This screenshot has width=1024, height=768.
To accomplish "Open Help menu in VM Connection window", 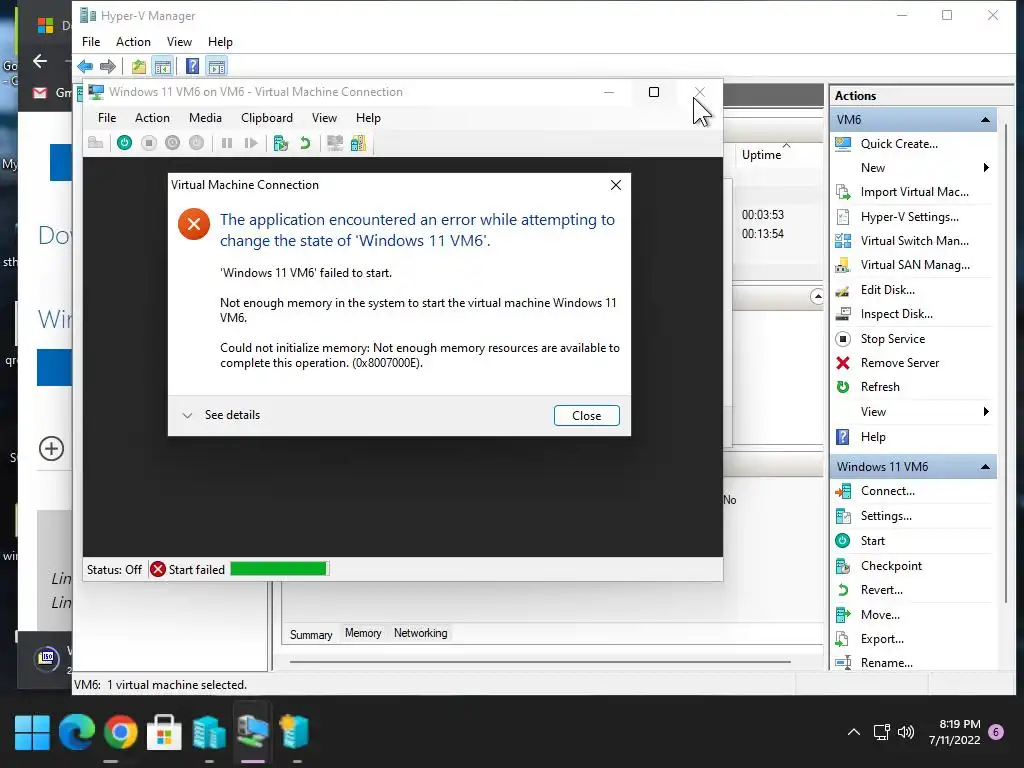I will pyautogui.click(x=368, y=118).
